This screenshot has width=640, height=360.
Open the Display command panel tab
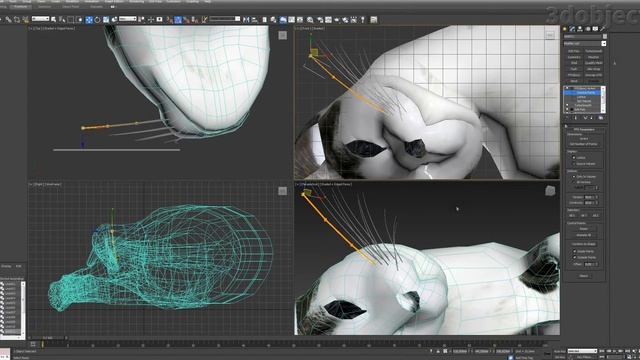pyautogui.click(x=595, y=29)
